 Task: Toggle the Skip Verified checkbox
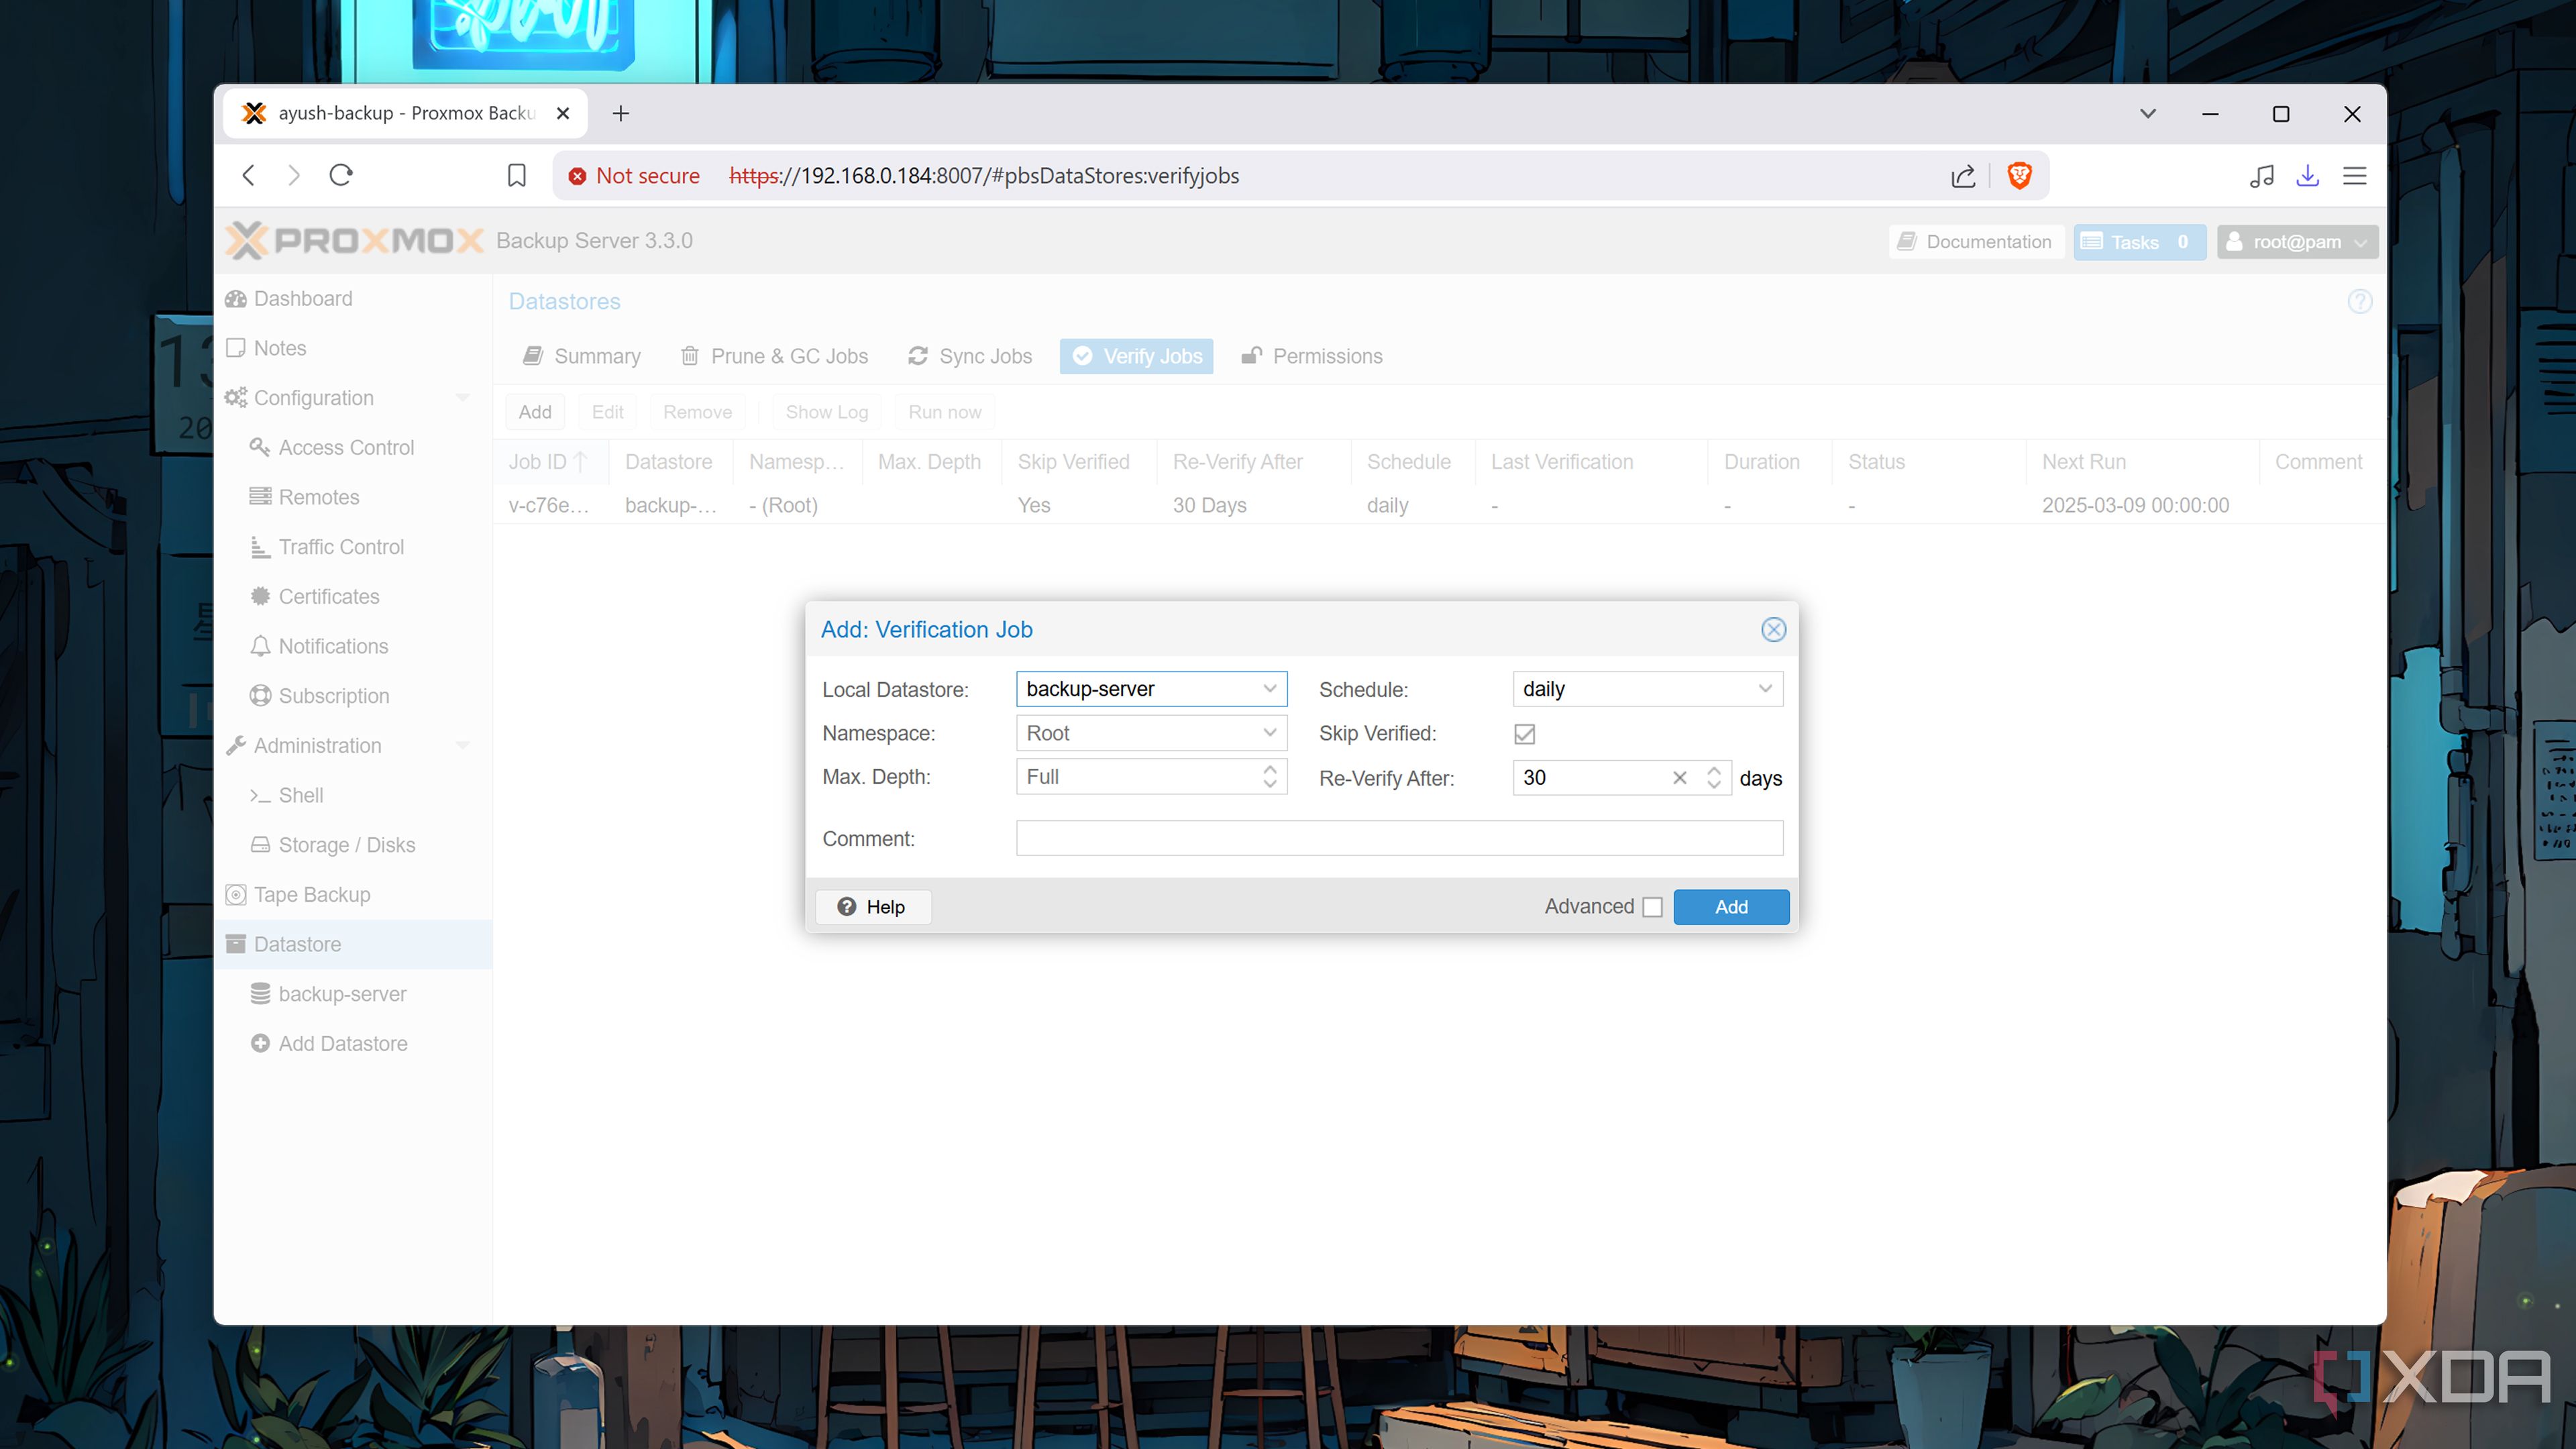click(1524, 734)
